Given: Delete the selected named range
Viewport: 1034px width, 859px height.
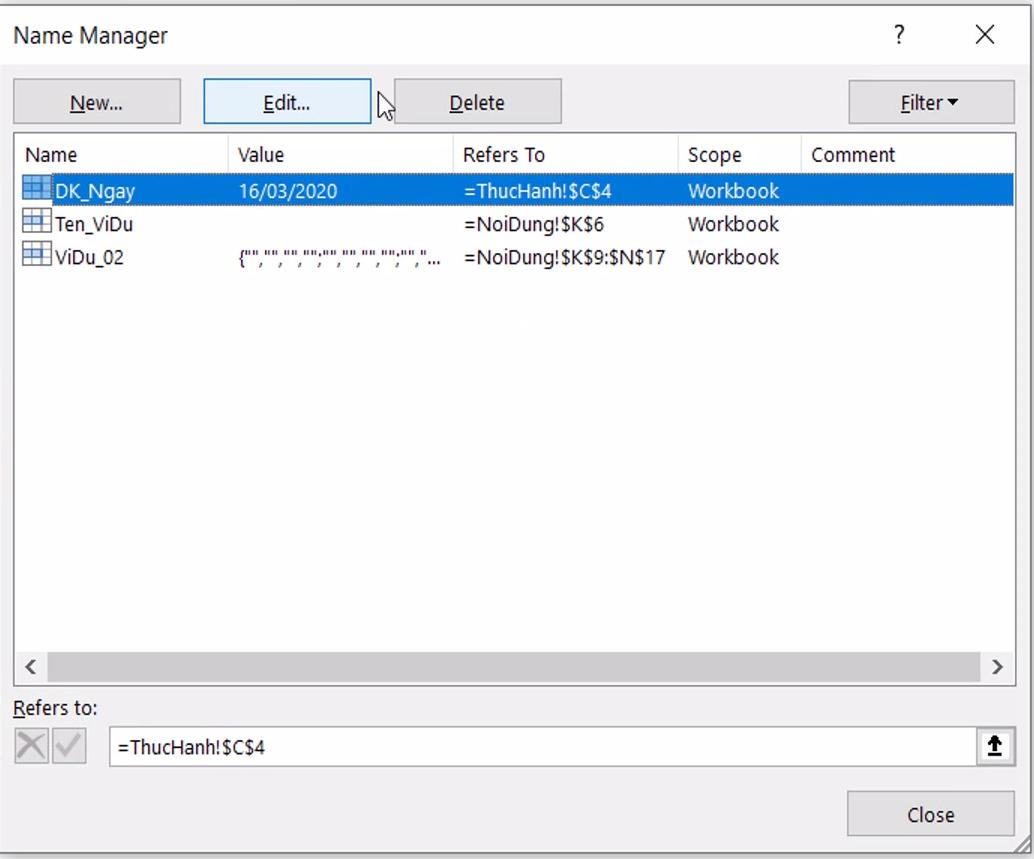Looking at the screenshot, I should point(477,101).
